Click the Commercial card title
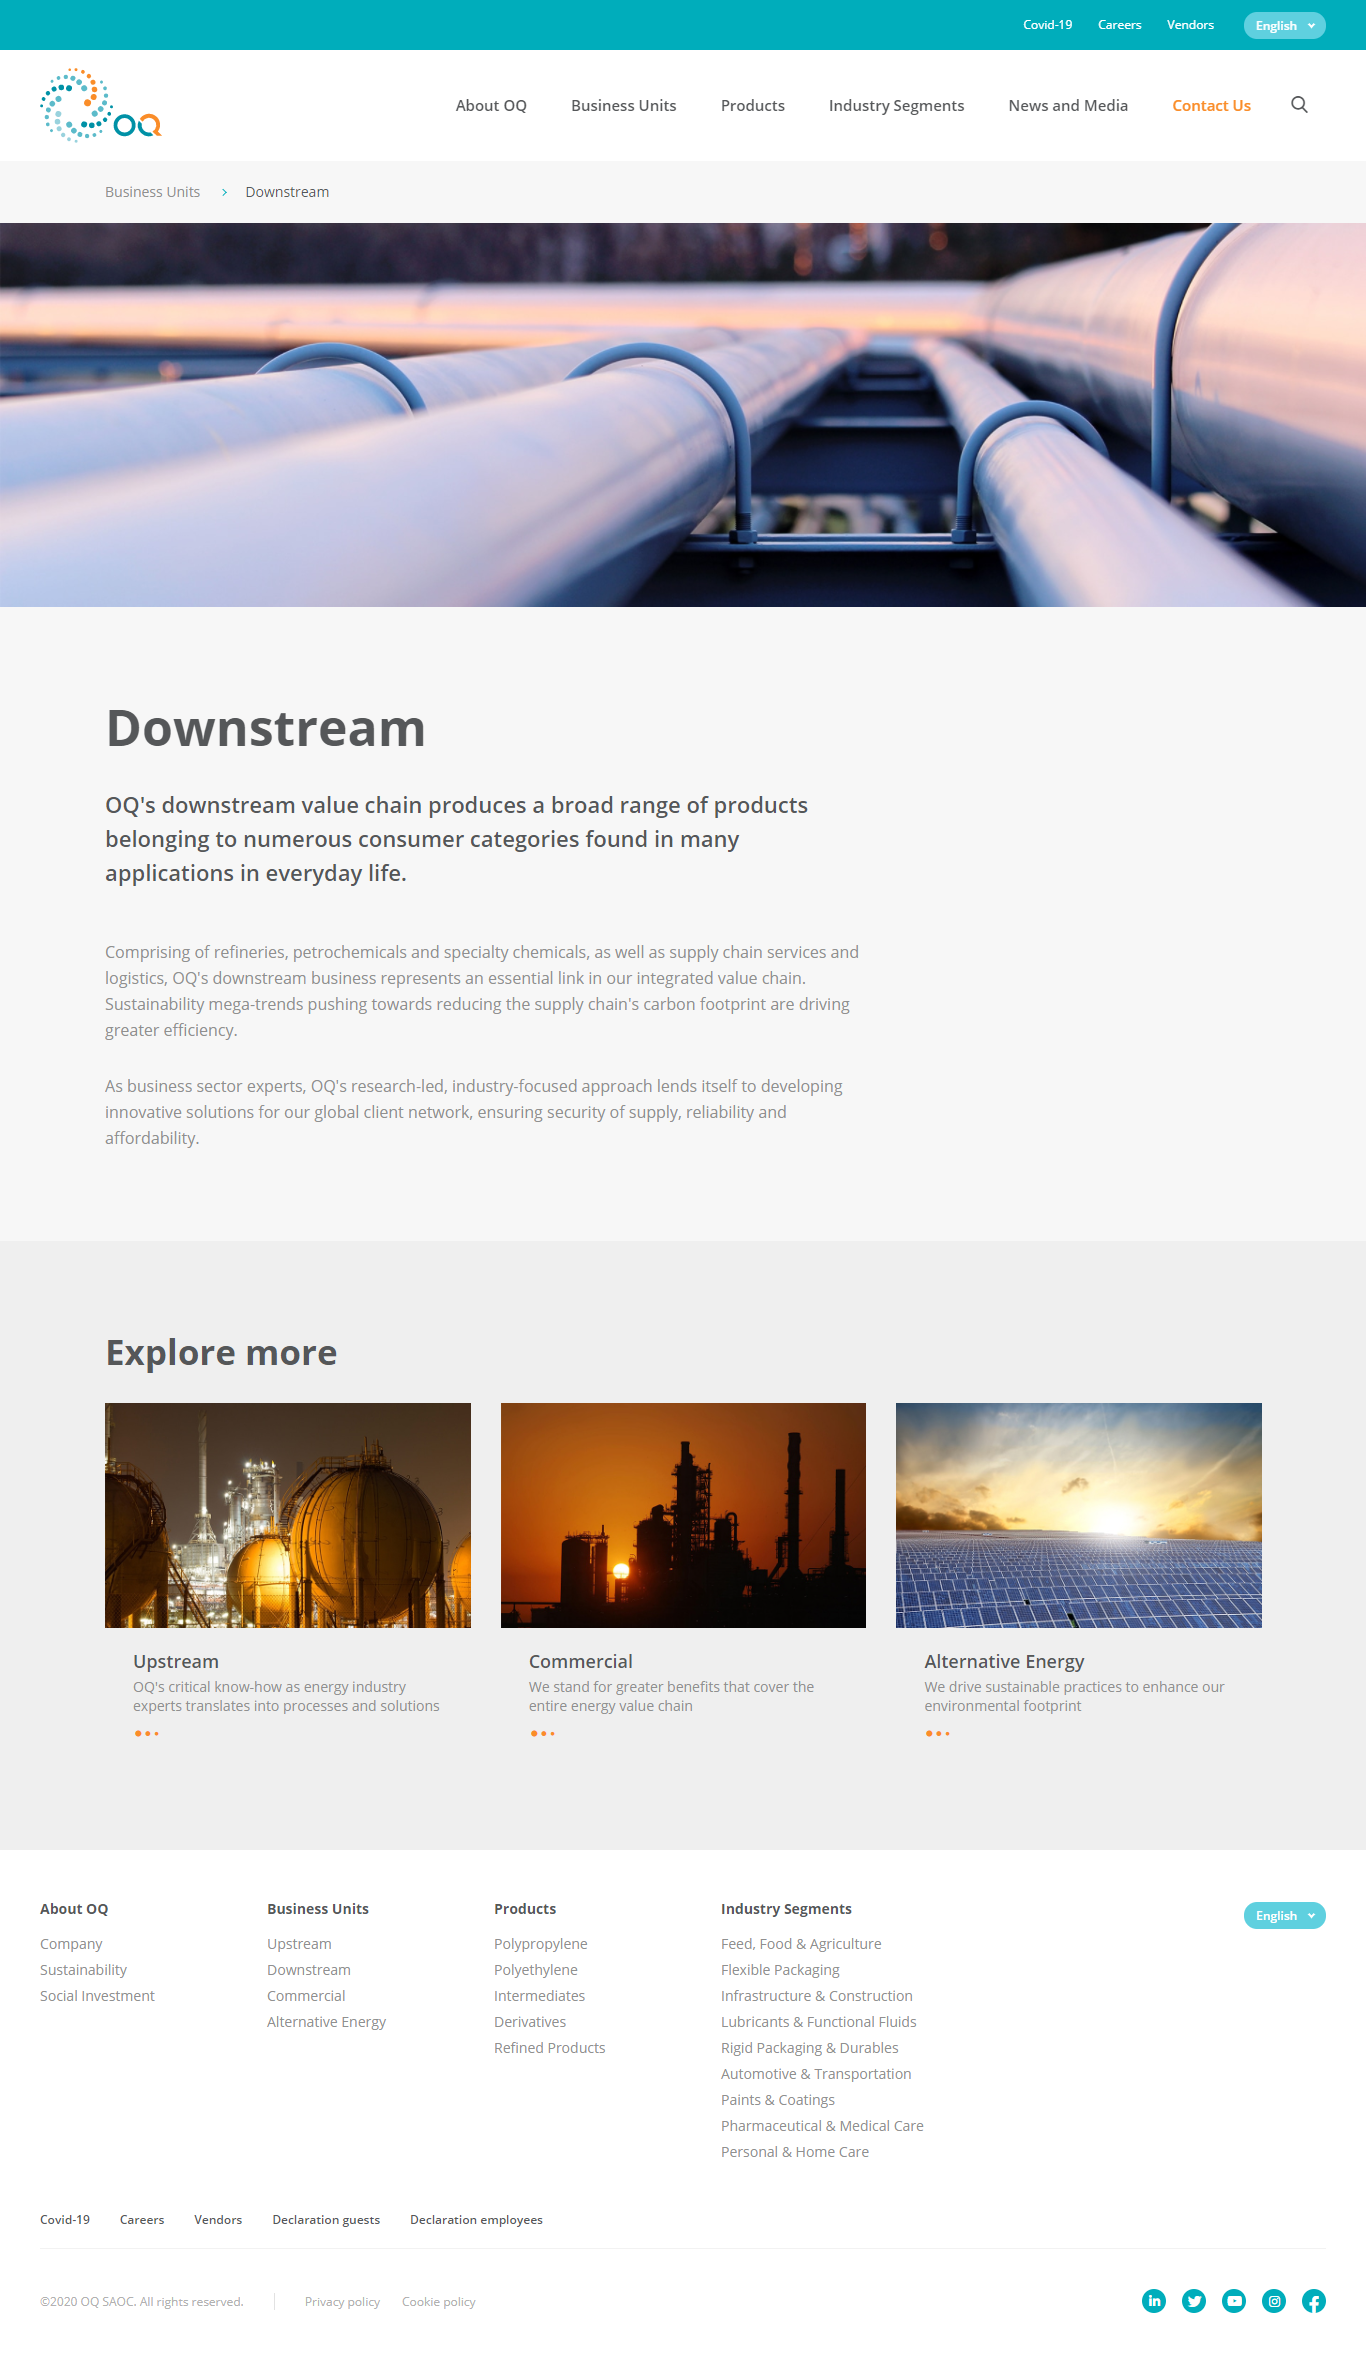The width and height of the screenshot is (1366, 2353). (x=580, y=1661)
